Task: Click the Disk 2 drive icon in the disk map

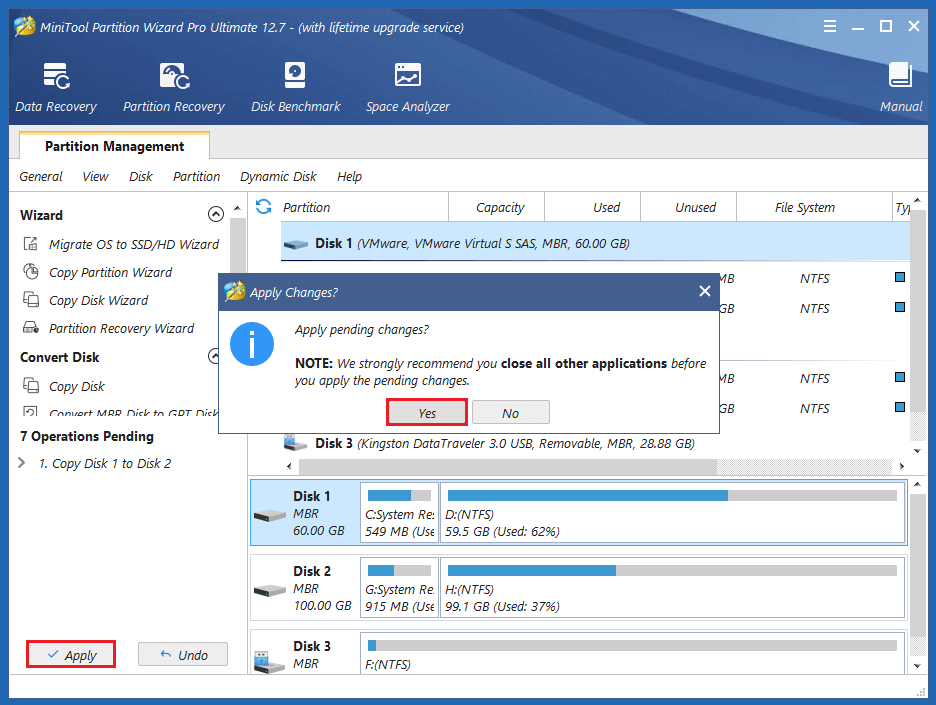Action: pos(270,590)
